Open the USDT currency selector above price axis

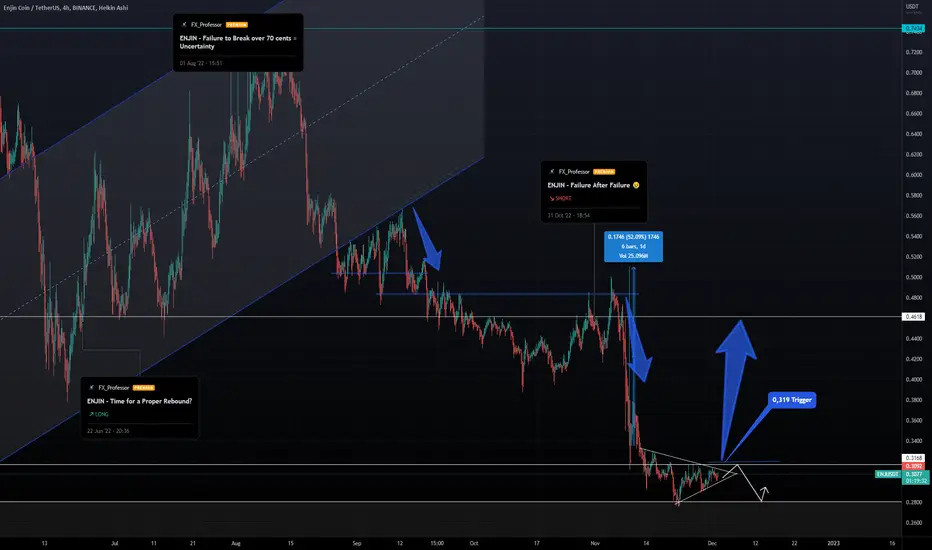coord(912,7)
